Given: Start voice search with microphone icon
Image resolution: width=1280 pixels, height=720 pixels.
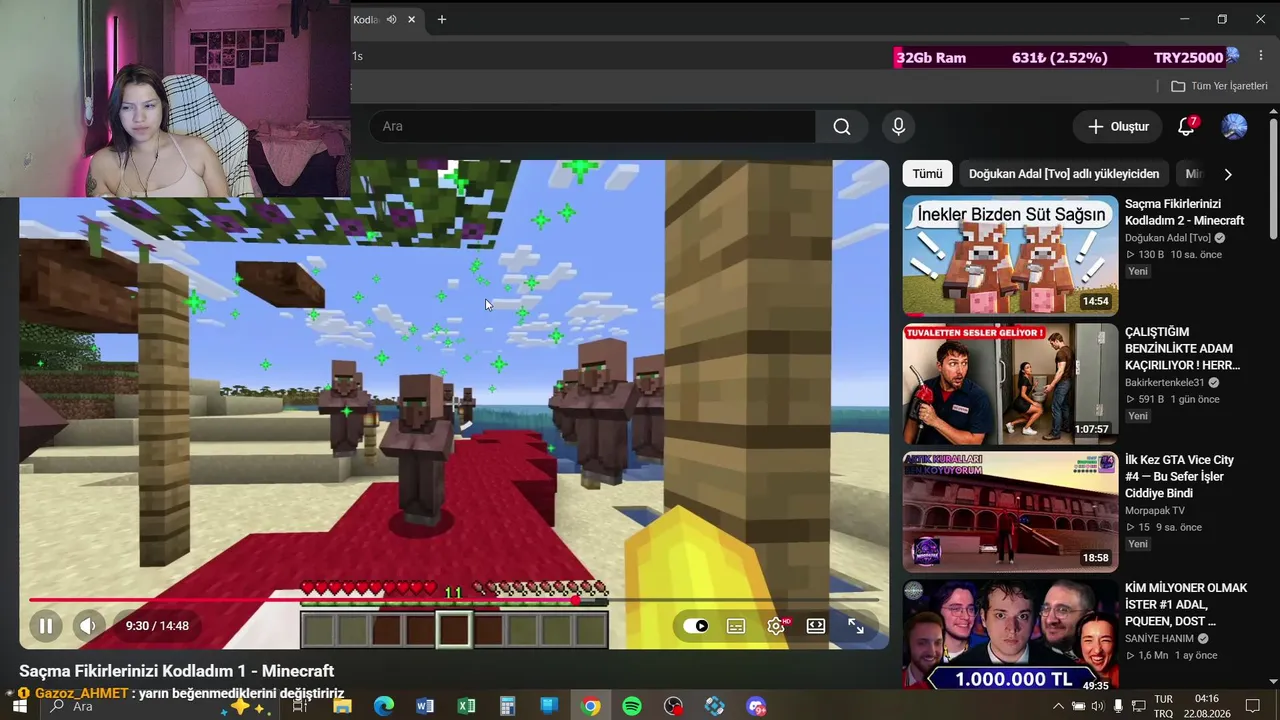Looking at the screenshot, I should [x=898, y=127].
